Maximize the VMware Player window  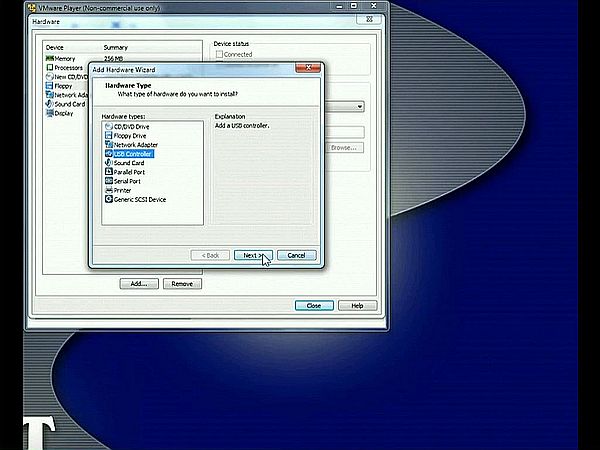(x=354, y=5)
